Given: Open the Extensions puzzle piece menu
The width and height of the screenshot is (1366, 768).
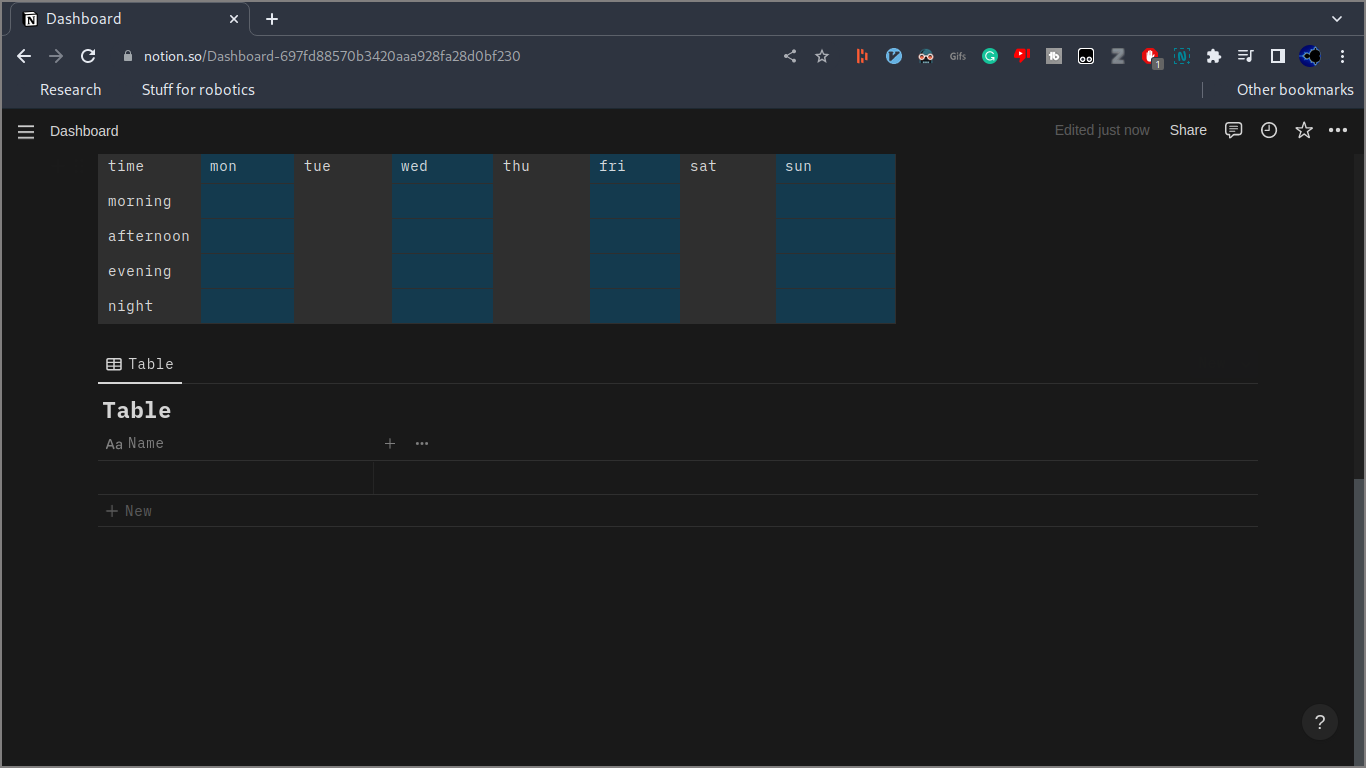Looking at the screenshot, I should 1214,56.
